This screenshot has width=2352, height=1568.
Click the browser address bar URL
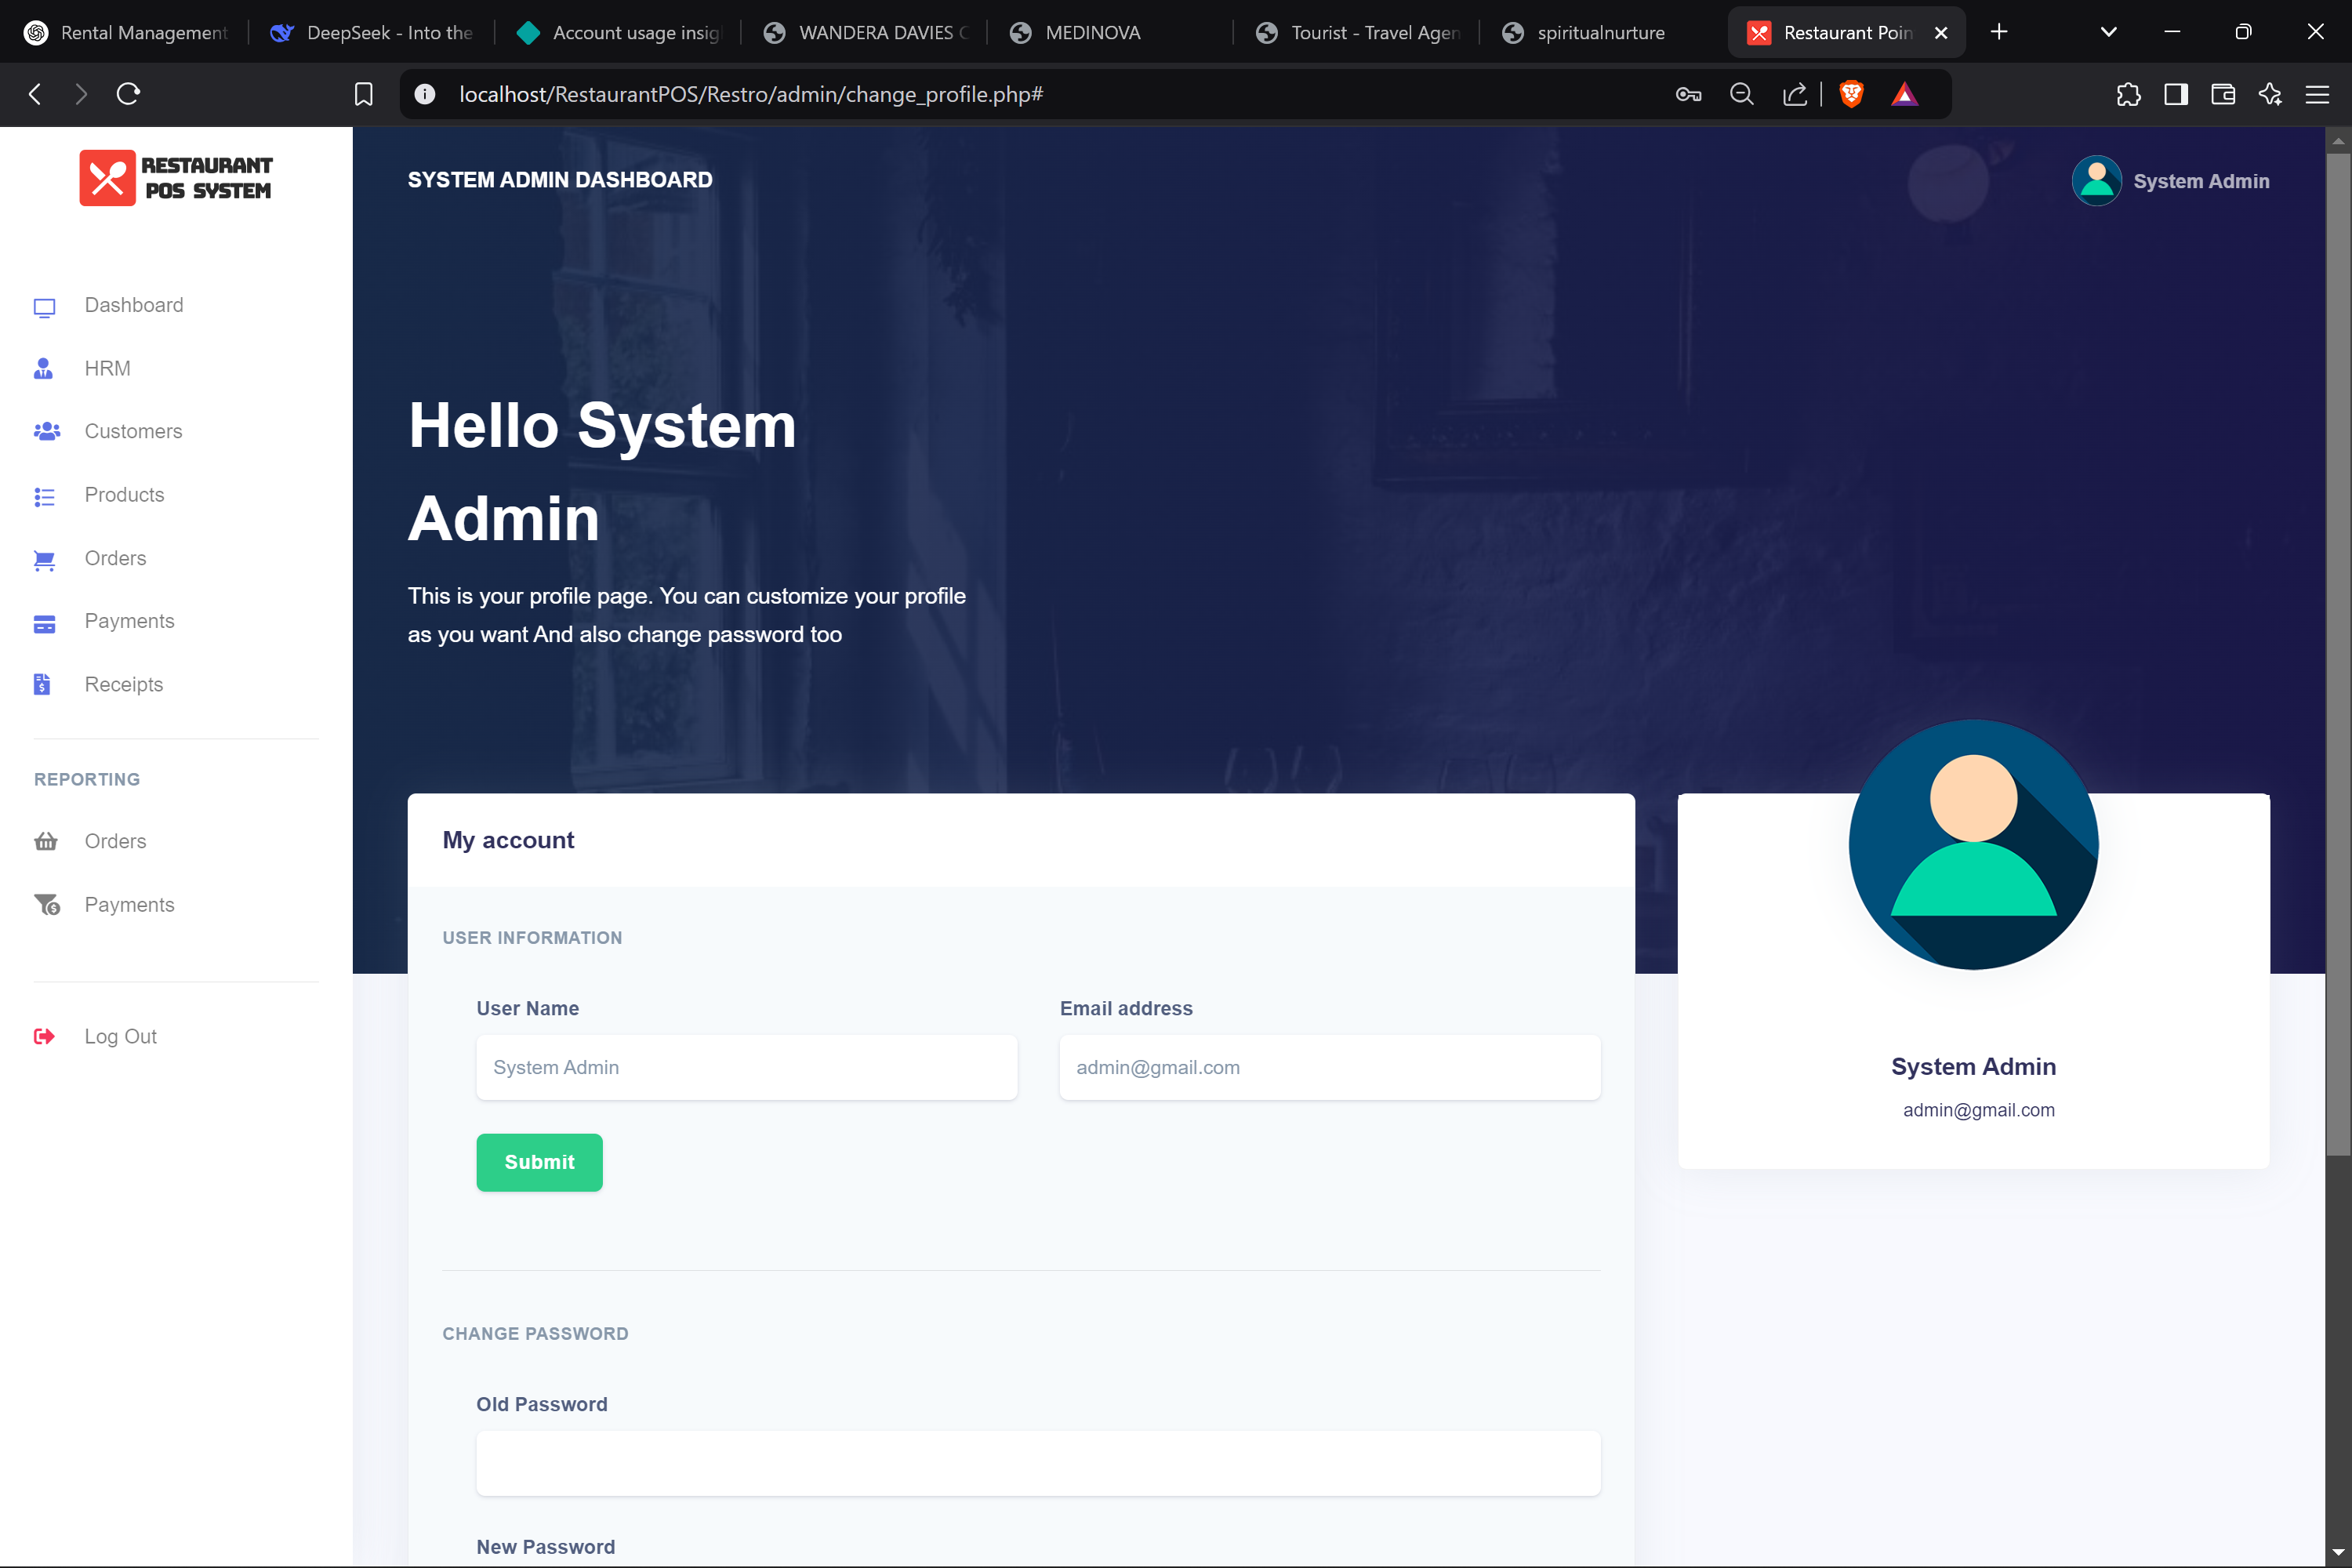751,94
